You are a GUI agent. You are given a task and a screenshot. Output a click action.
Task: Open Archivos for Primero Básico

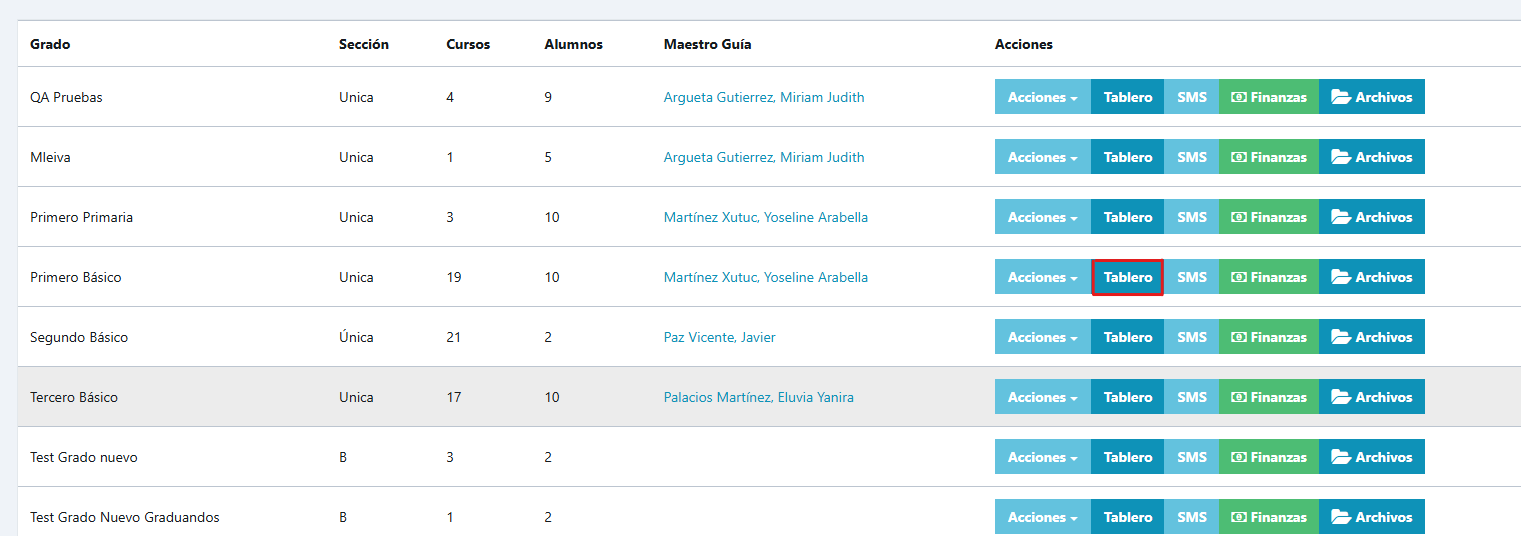click(x=1372, y=277)
